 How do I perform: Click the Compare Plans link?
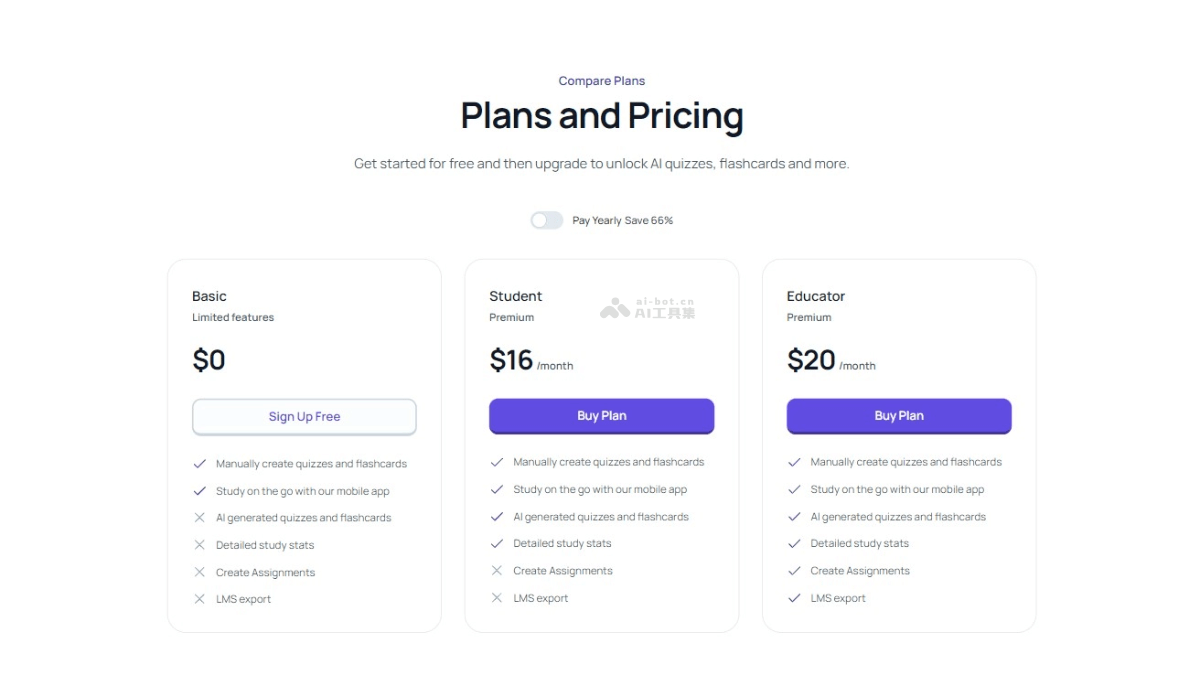602,81
